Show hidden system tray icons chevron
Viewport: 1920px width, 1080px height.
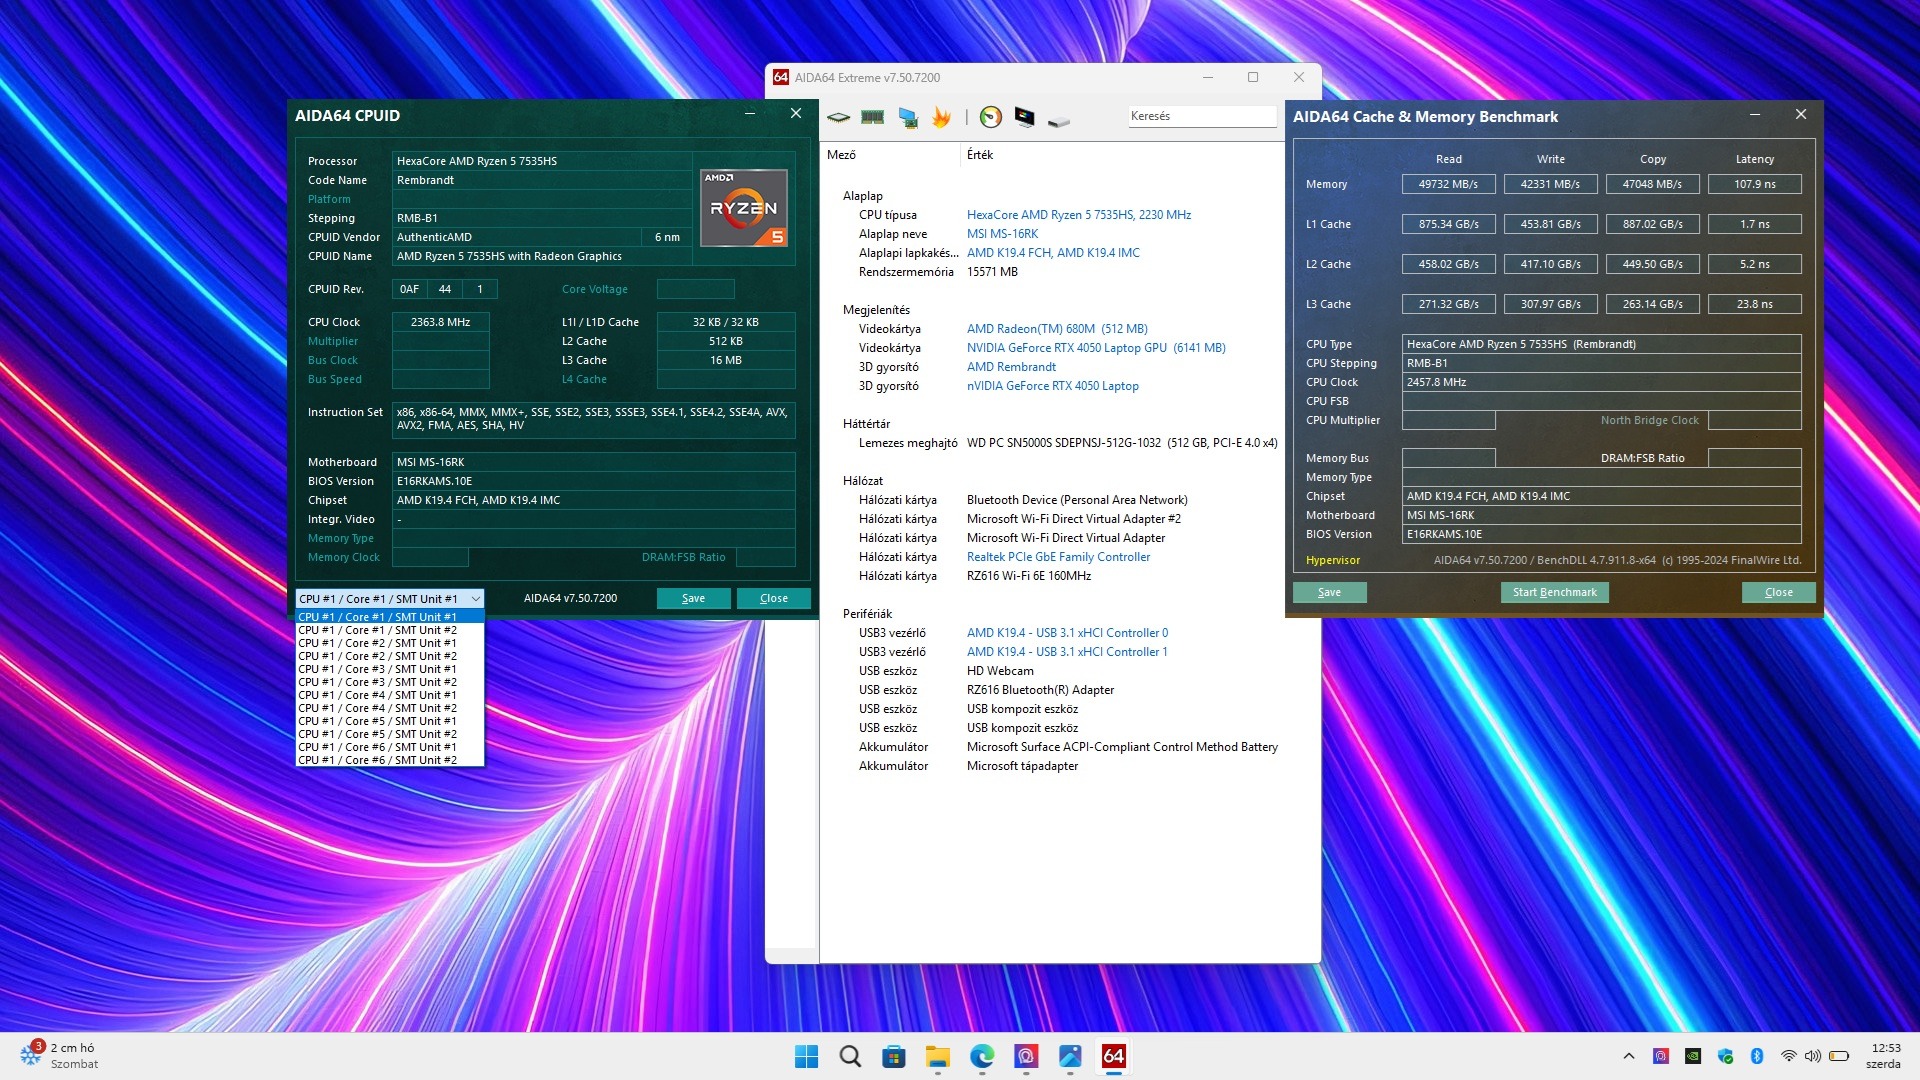tap(1629, 1056)
